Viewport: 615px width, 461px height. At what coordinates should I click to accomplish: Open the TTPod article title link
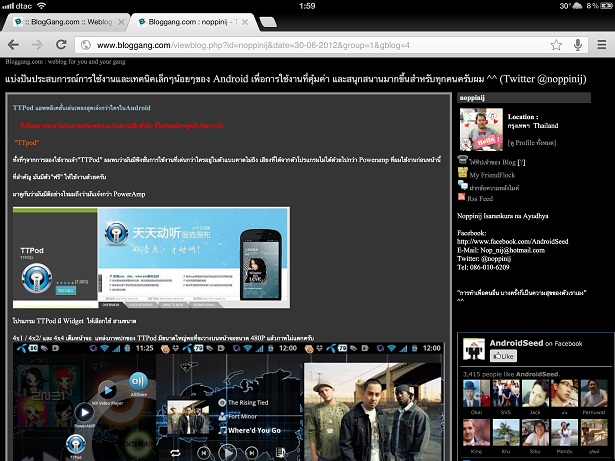pyautogui.click(x=82, y=108)
